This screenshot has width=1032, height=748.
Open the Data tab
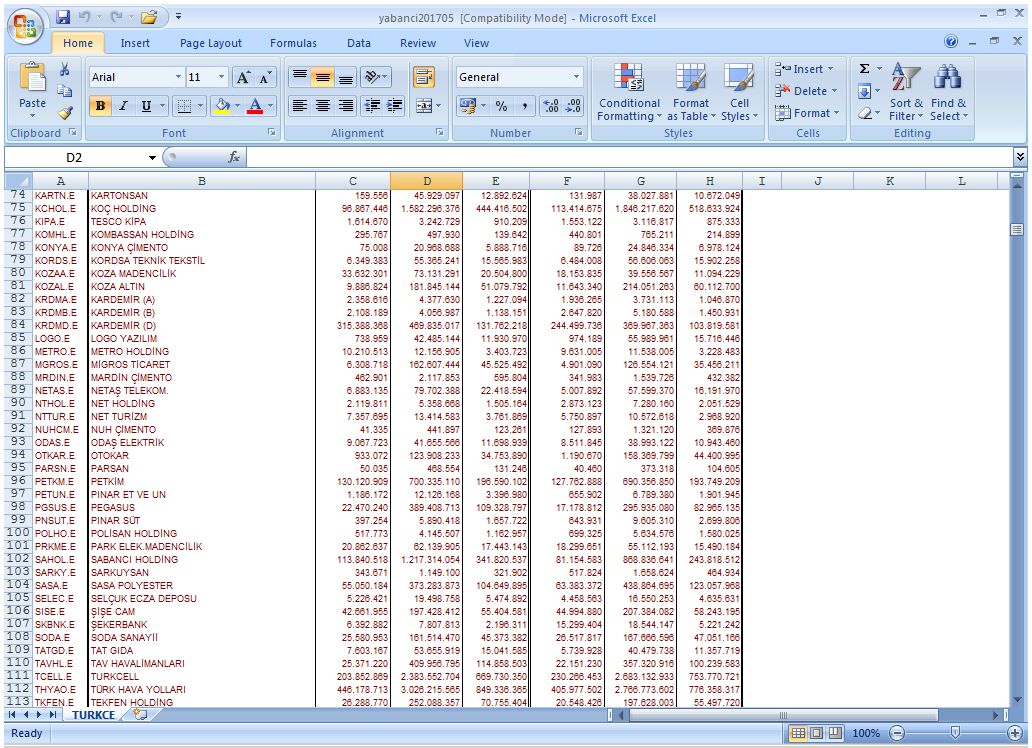click(x=359, y=43)
